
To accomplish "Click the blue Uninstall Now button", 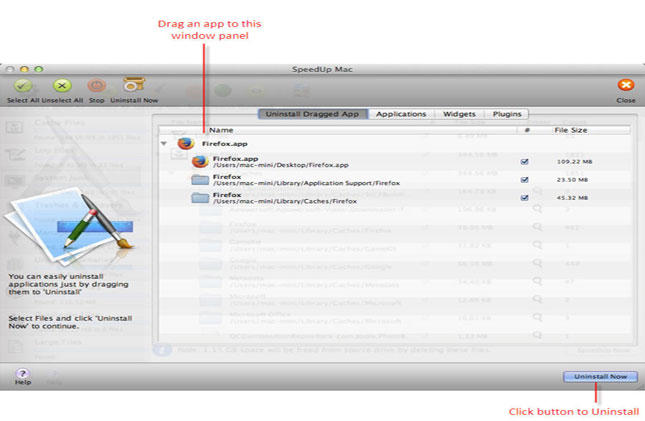I will click(x=600, y=377).
